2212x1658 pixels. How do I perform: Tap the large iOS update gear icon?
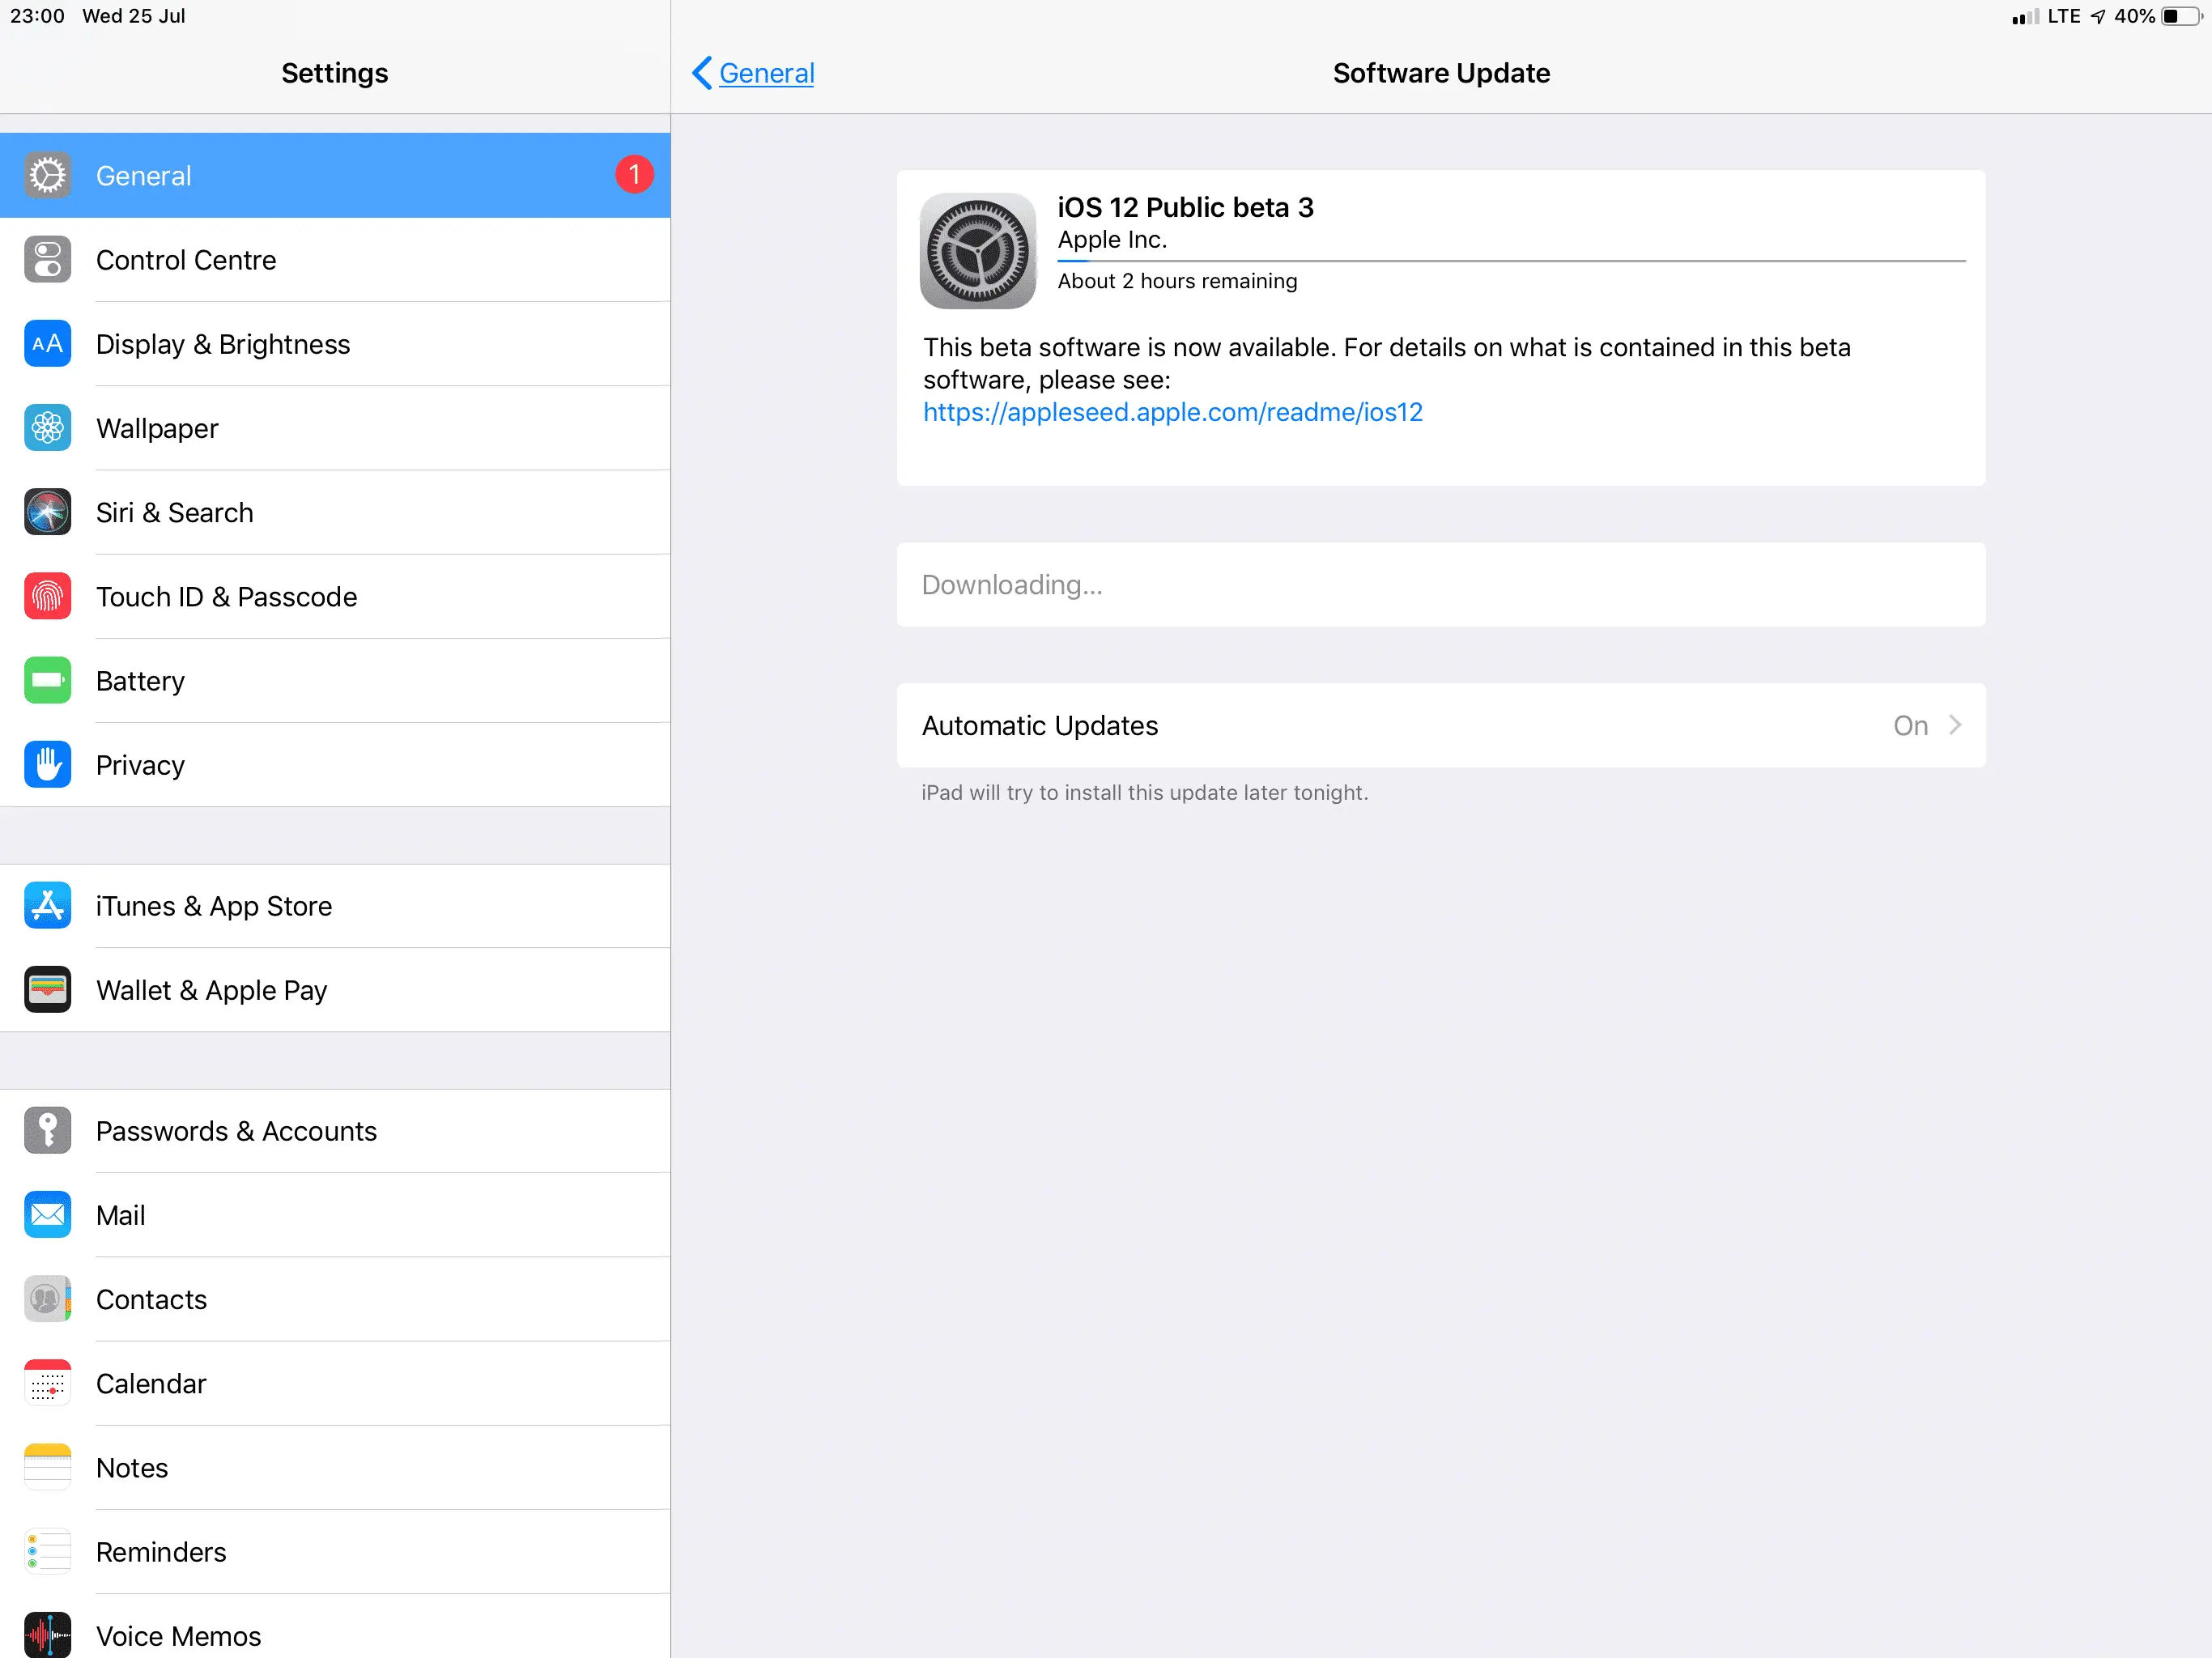(977, 251)
